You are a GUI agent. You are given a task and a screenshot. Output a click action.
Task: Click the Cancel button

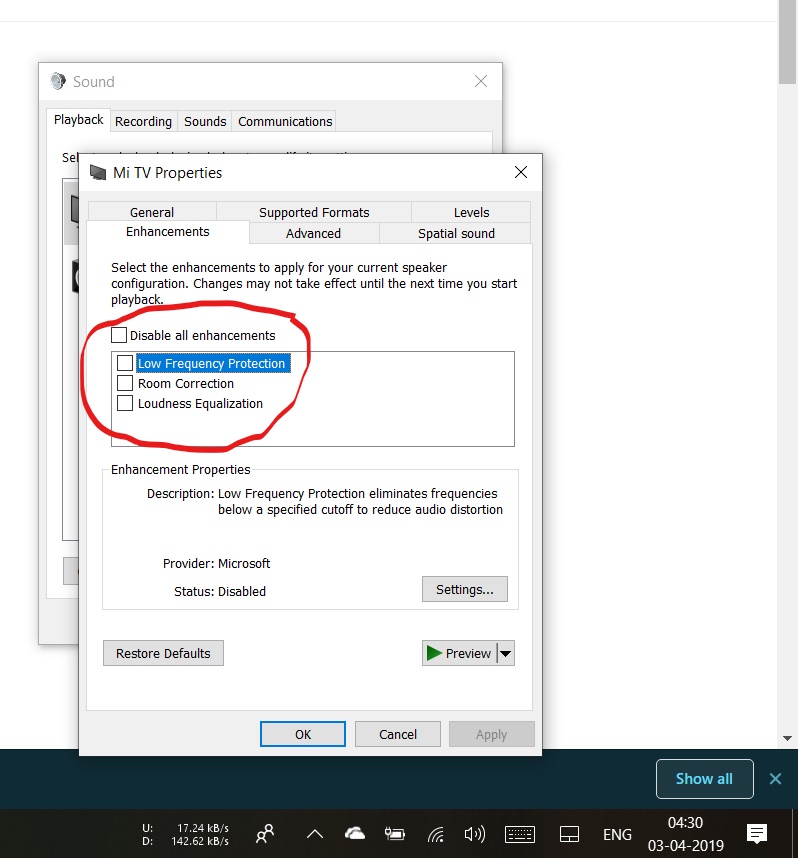[x=398, y=734]
